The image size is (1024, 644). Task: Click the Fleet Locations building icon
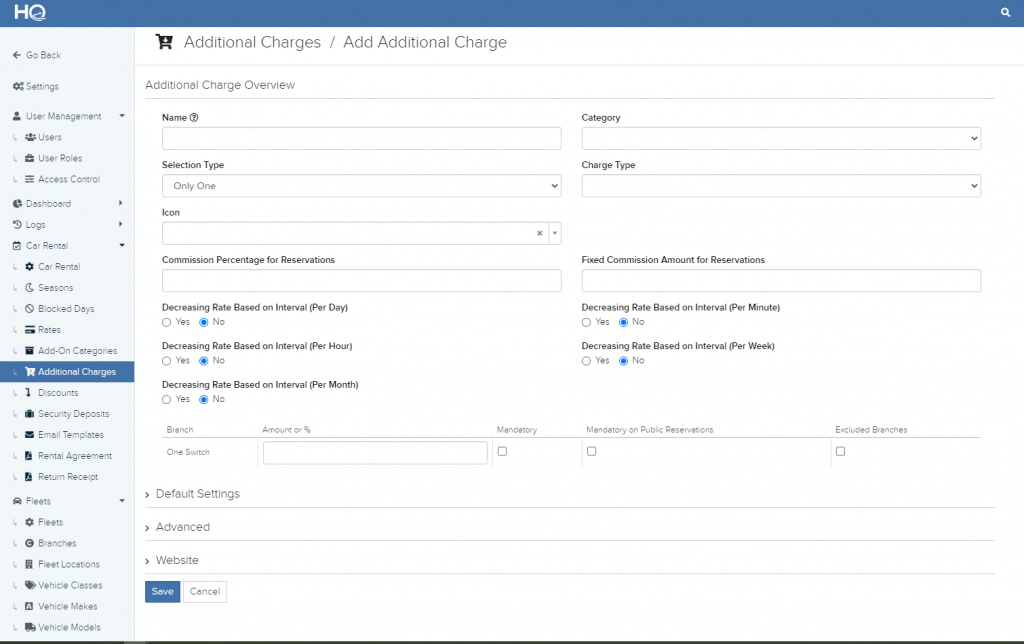click(29, 564)
